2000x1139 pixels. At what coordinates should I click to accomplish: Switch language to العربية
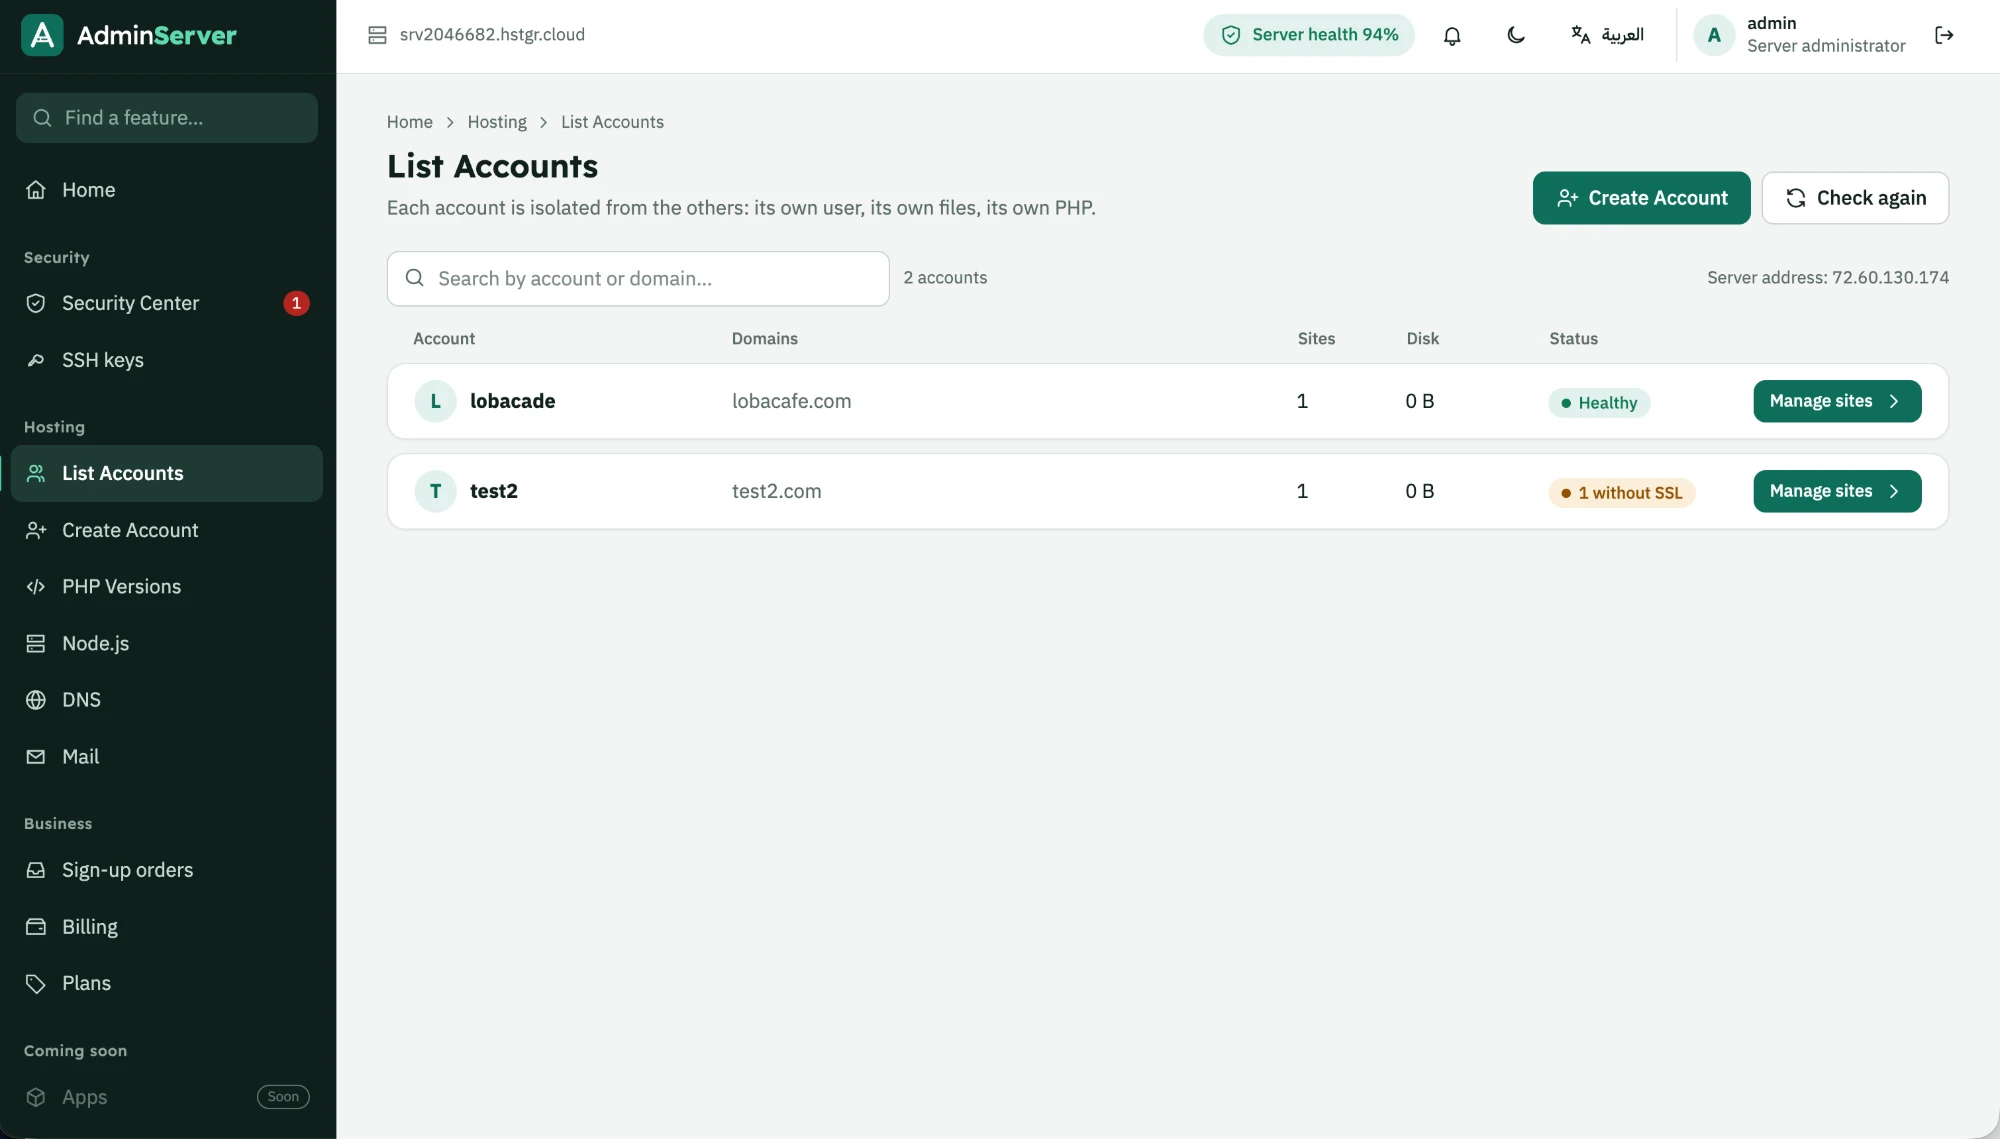coord(1607,35)
